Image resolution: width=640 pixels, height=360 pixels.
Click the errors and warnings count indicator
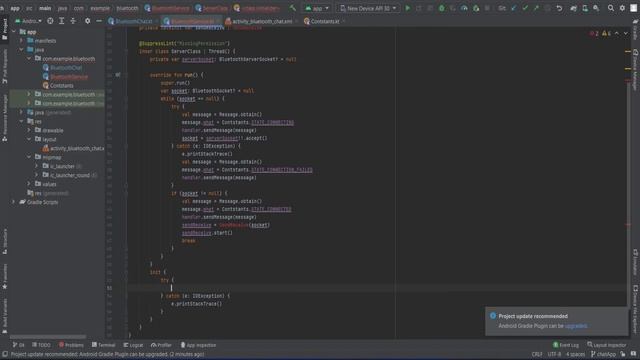(x=600, y=33)
